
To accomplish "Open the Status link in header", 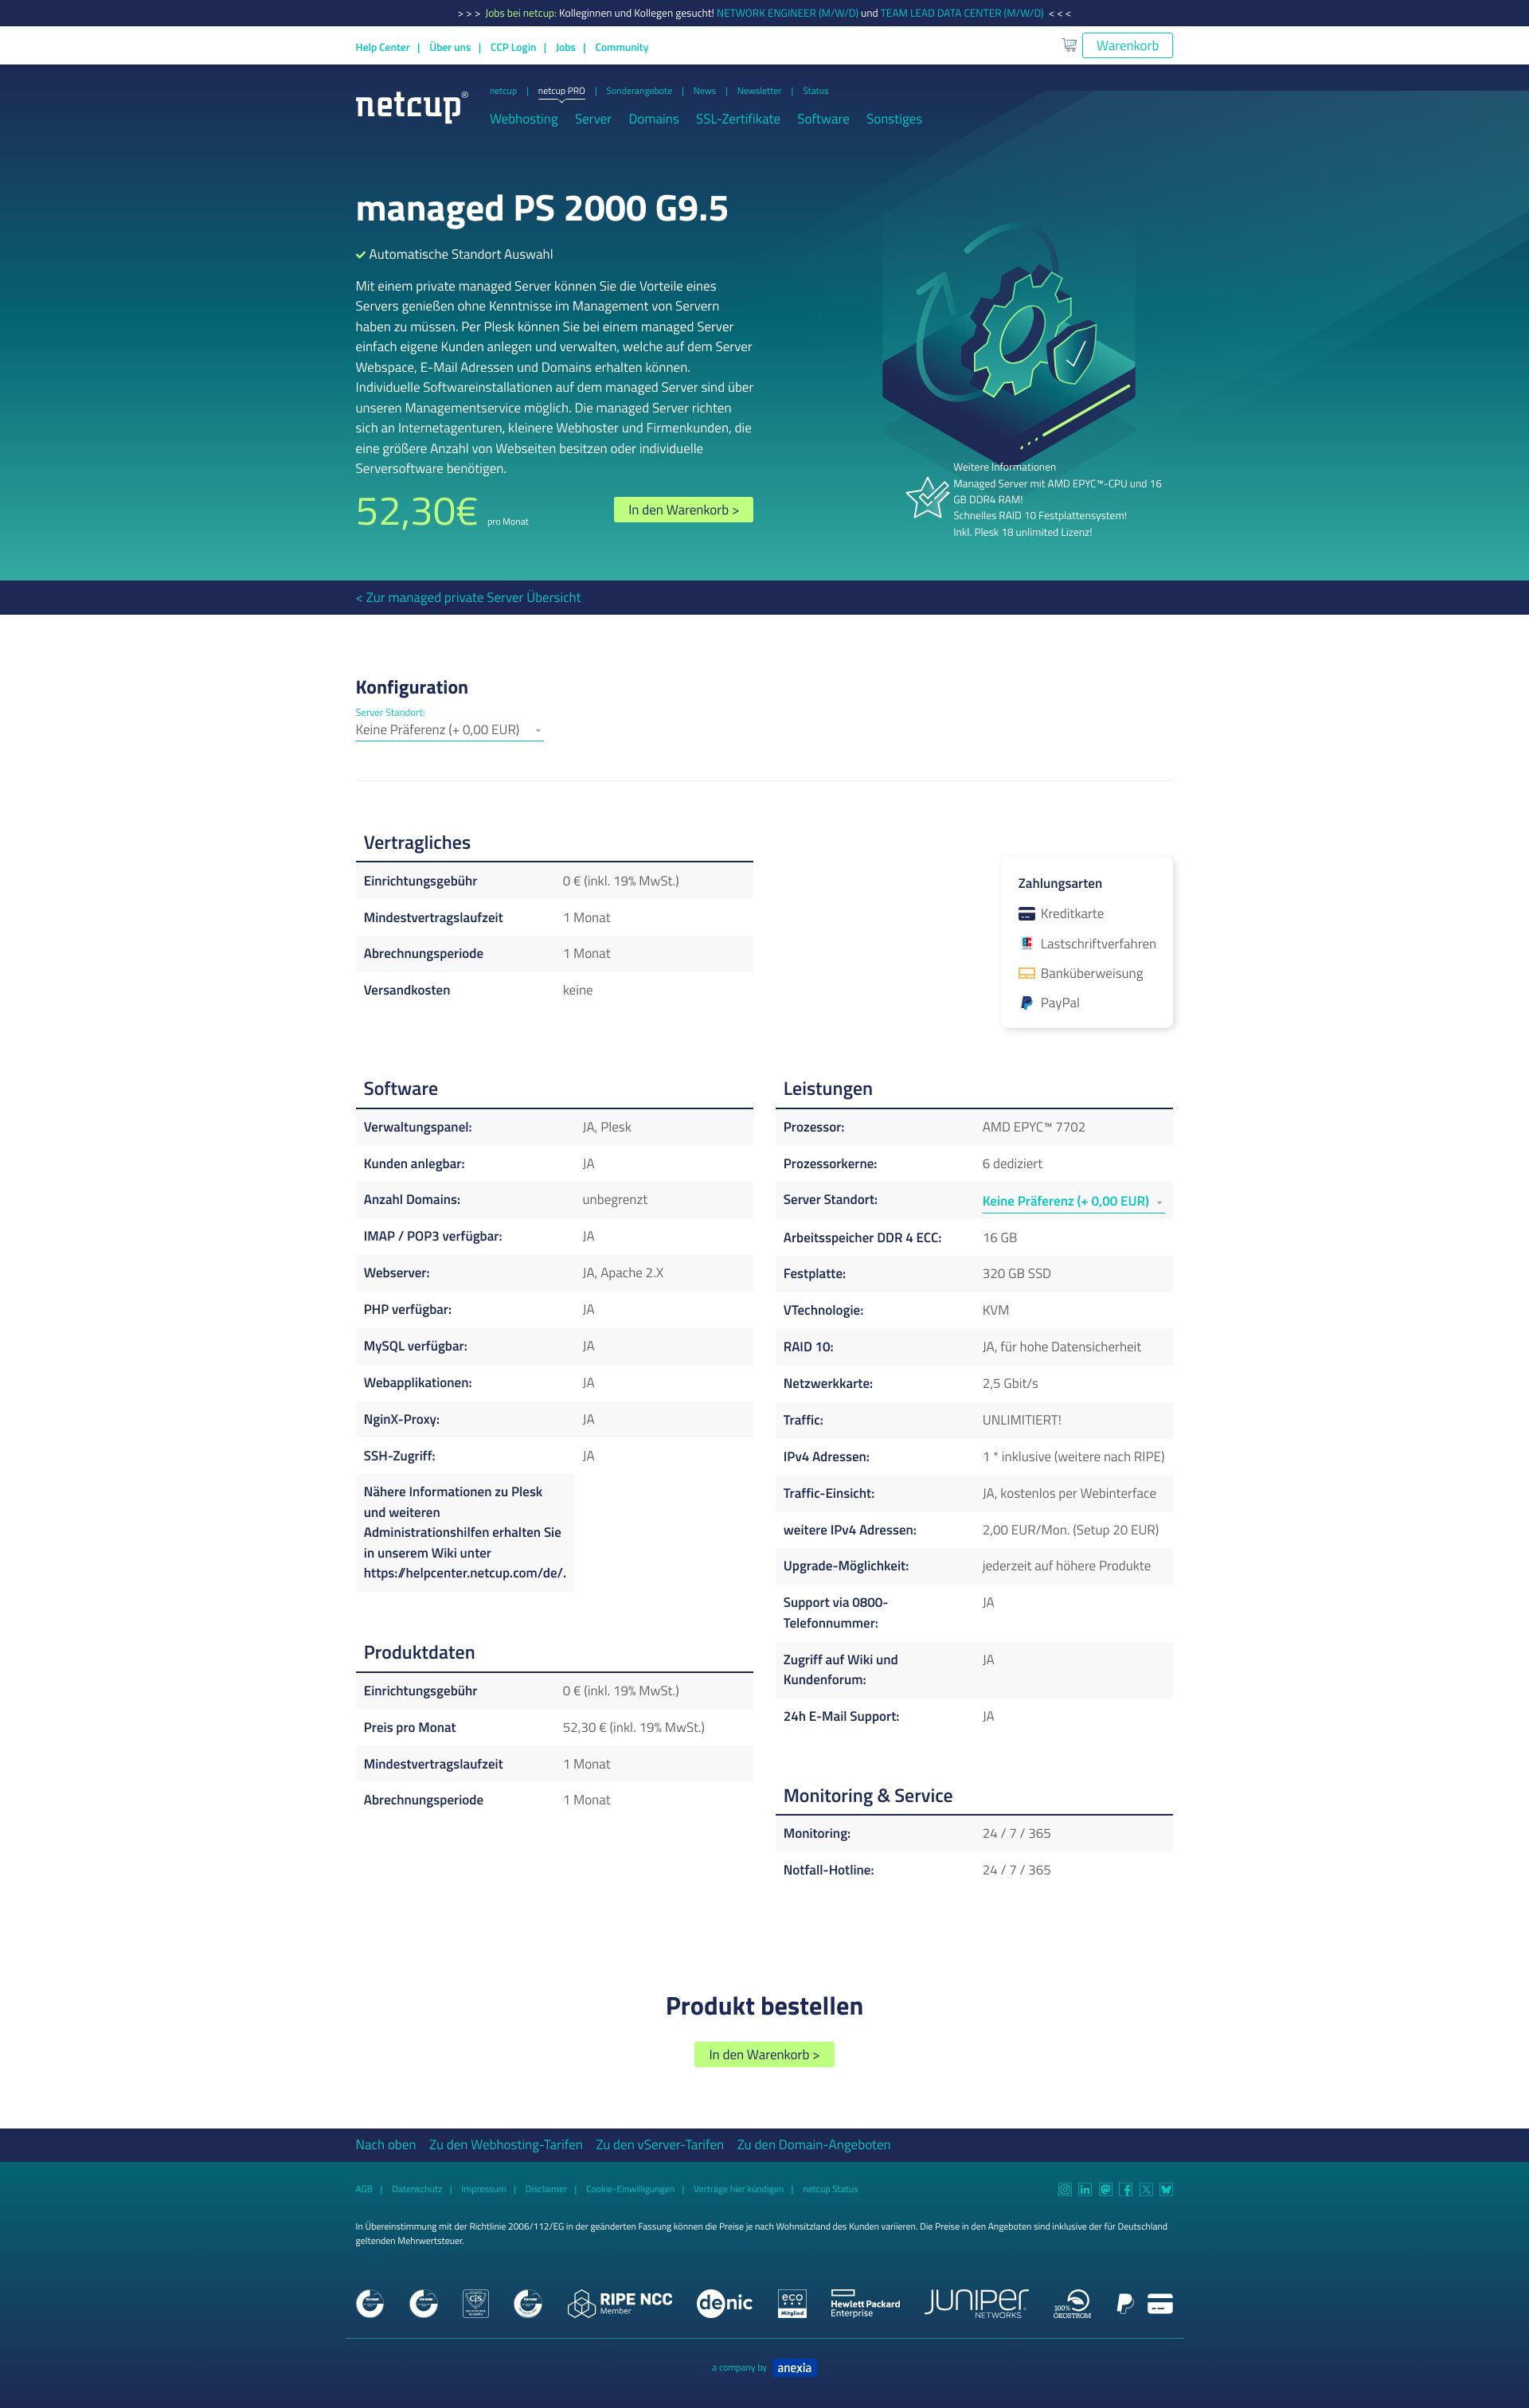I will tap(815, 91).
